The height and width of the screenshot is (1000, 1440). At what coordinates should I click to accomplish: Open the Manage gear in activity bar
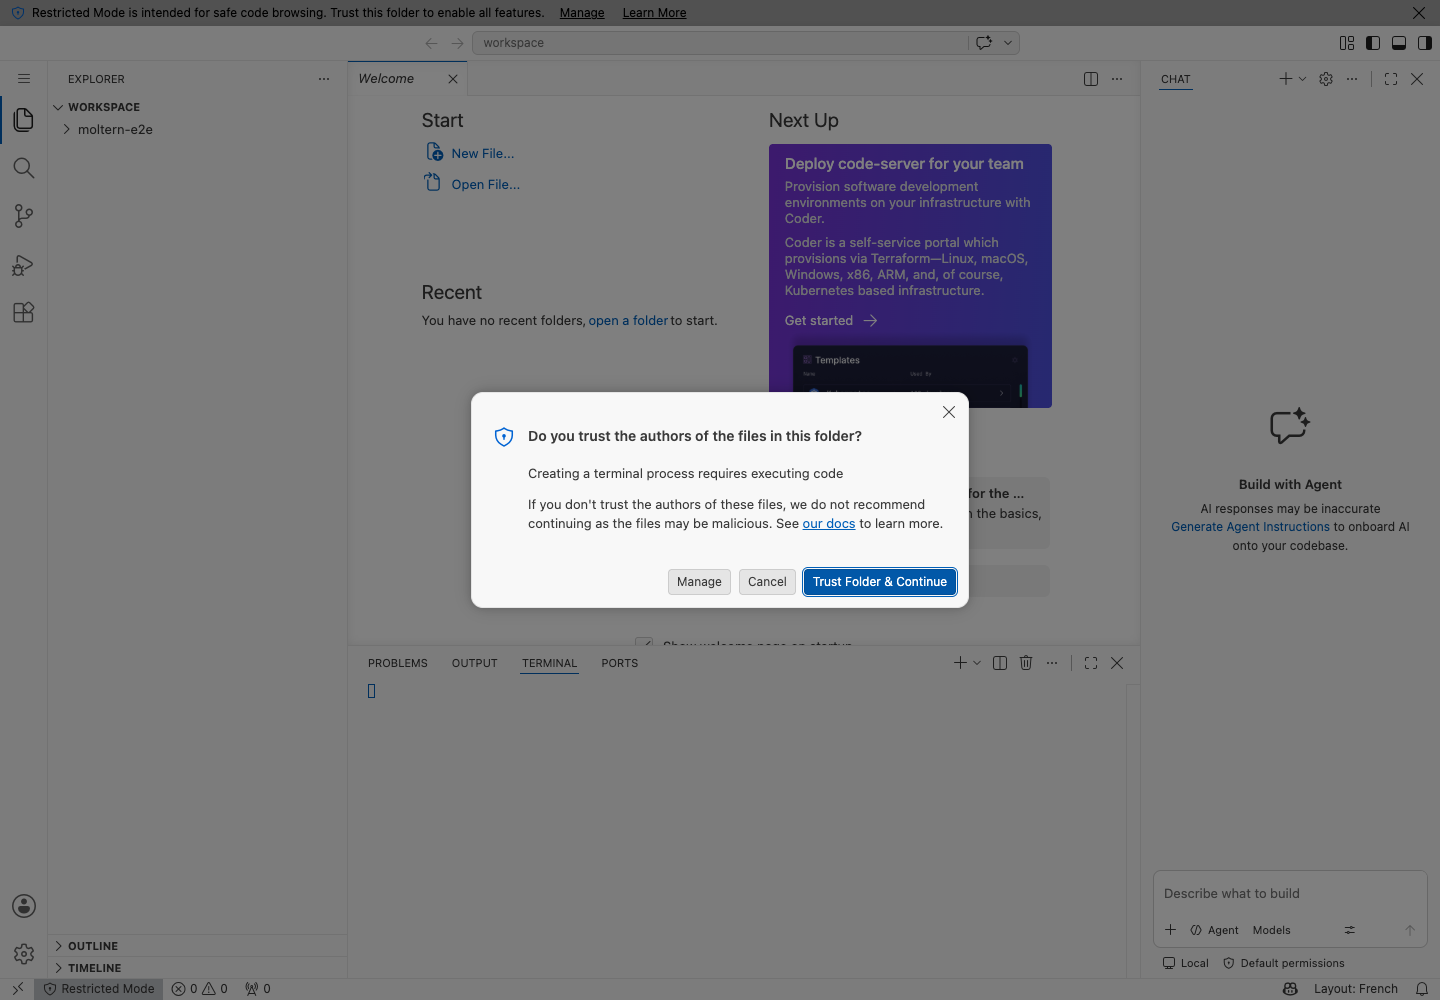point(24,954)
